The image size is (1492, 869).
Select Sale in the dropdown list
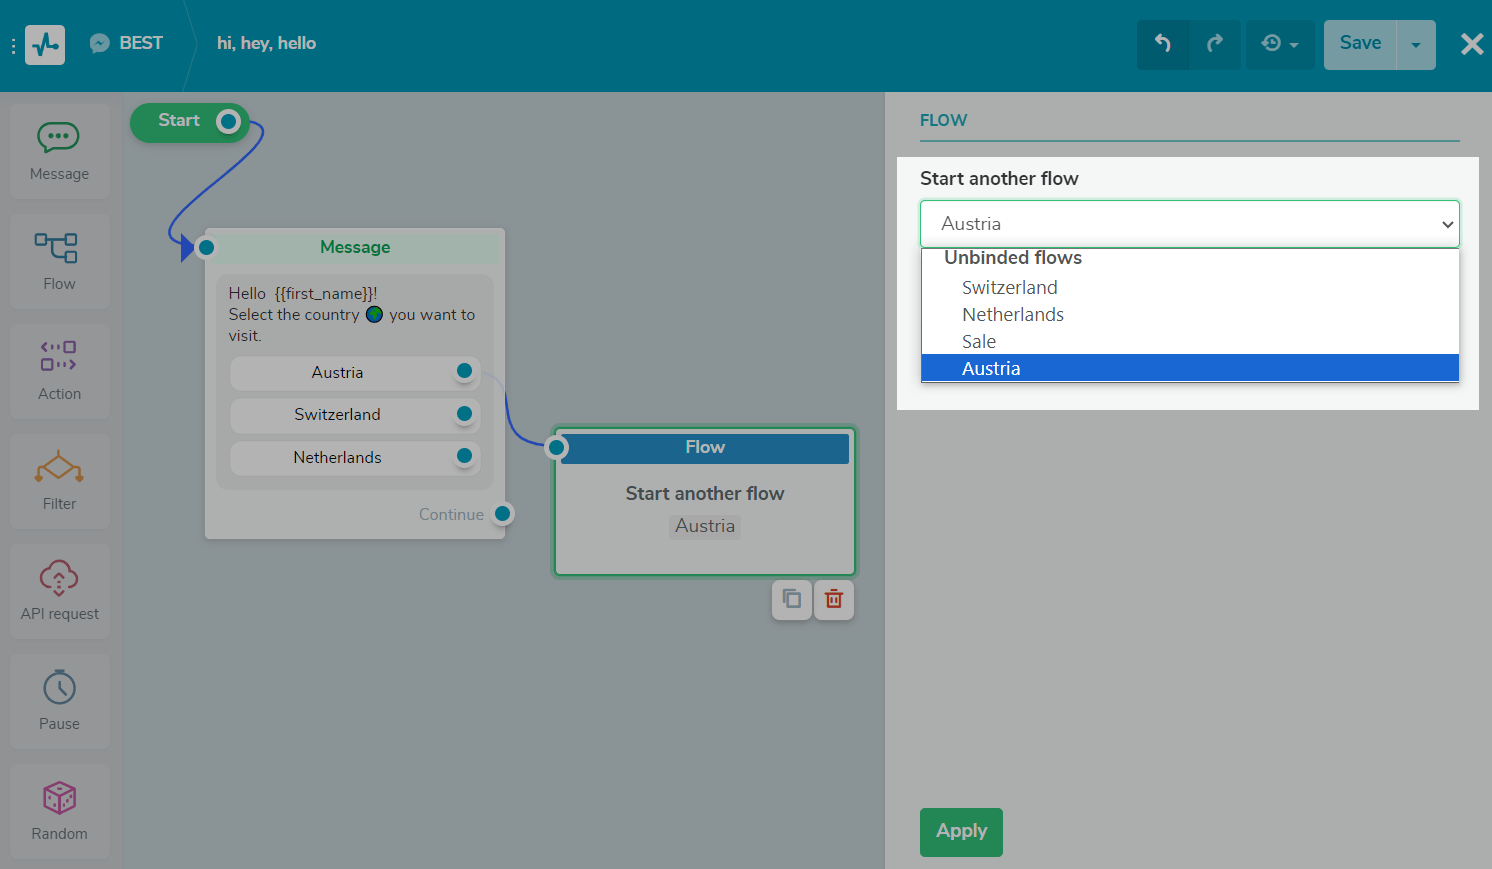(x=978, y=342)
